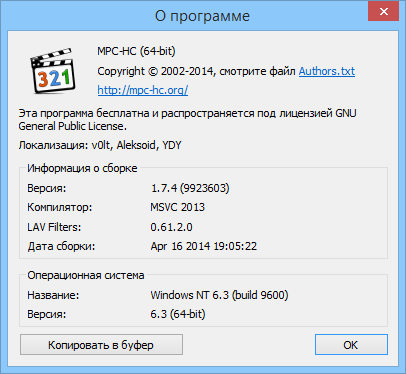This screenshot has width=406, height=374.
Task: Close the О программе dialog window
Action: tap(383, 12)
